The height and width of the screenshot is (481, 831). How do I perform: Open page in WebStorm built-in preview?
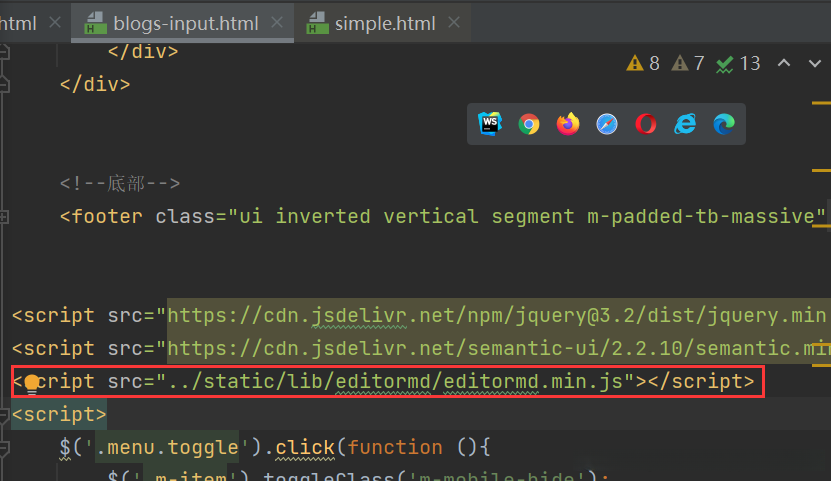490,124
